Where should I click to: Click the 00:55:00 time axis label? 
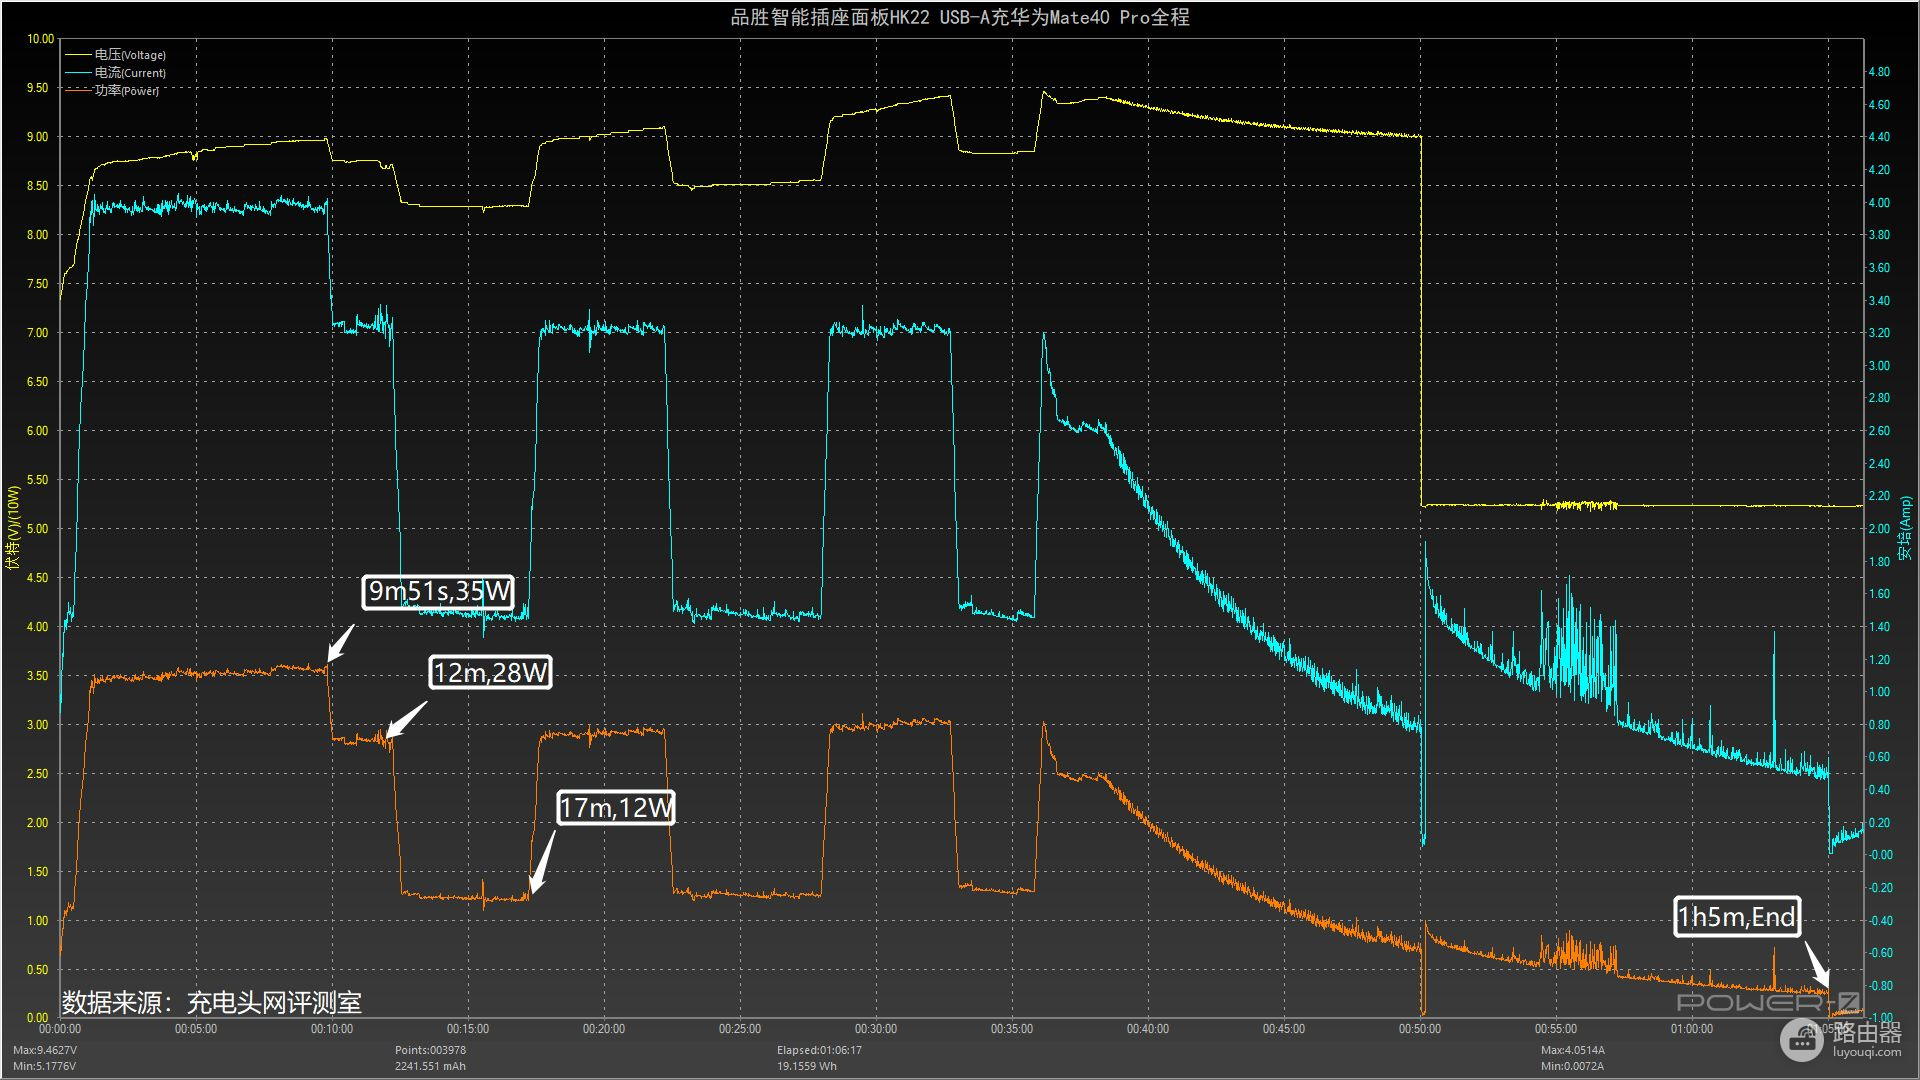[1556, 1029]
